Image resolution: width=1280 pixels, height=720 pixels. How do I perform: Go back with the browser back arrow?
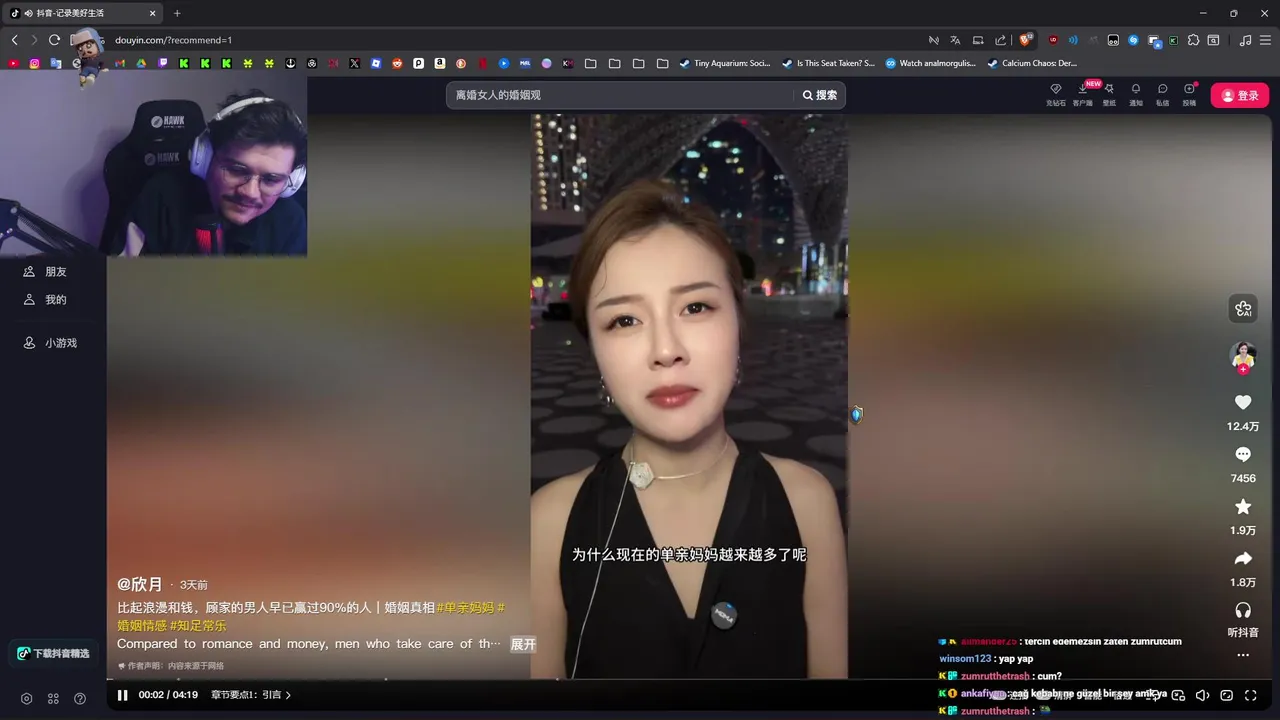tap(14, 40)
